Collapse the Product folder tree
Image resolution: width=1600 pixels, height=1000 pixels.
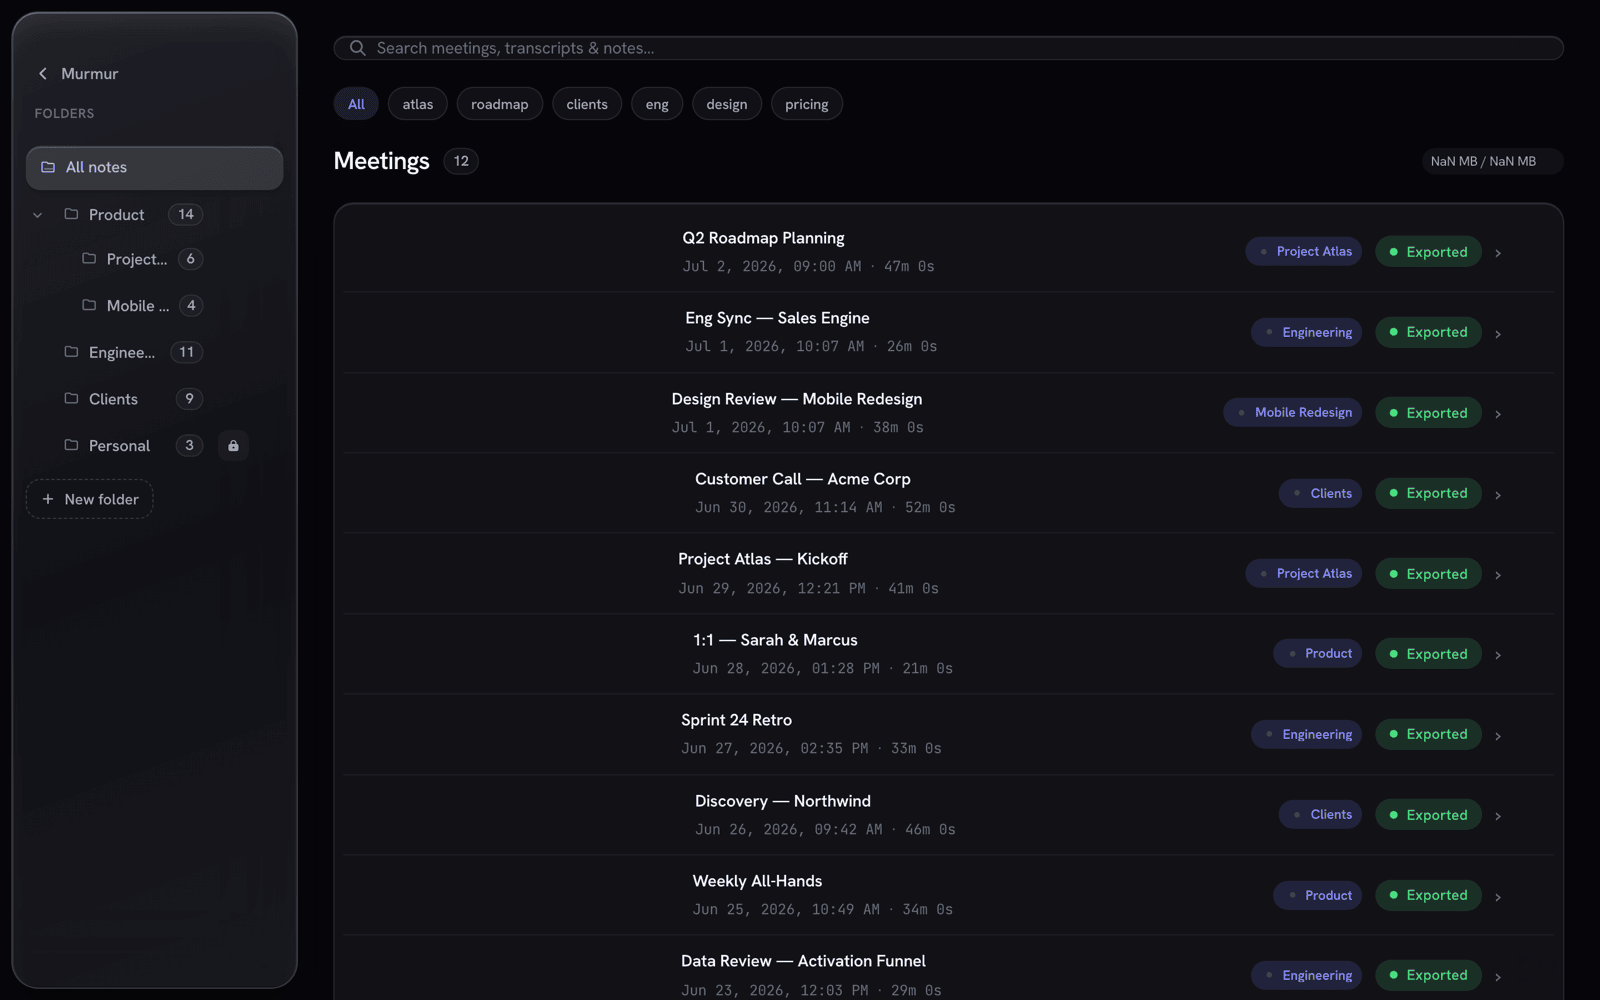click(x=38, y=215)
